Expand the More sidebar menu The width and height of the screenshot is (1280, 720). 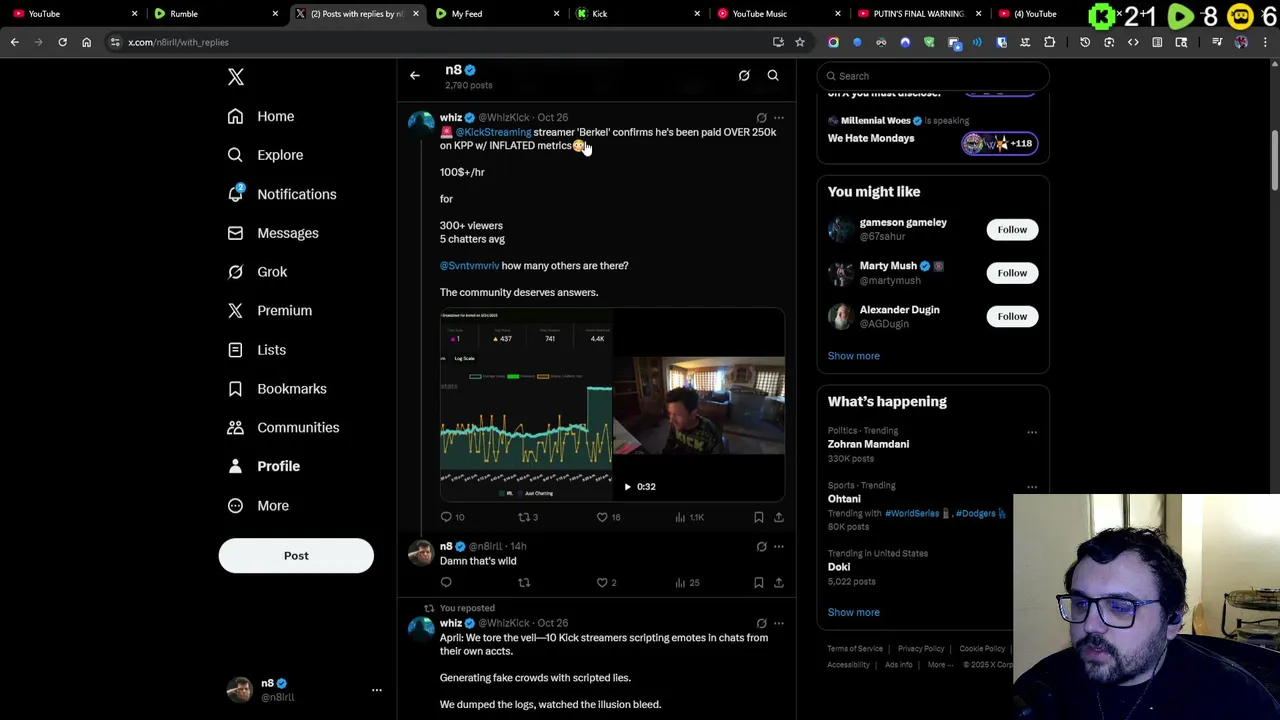click(x=258, y=506)
